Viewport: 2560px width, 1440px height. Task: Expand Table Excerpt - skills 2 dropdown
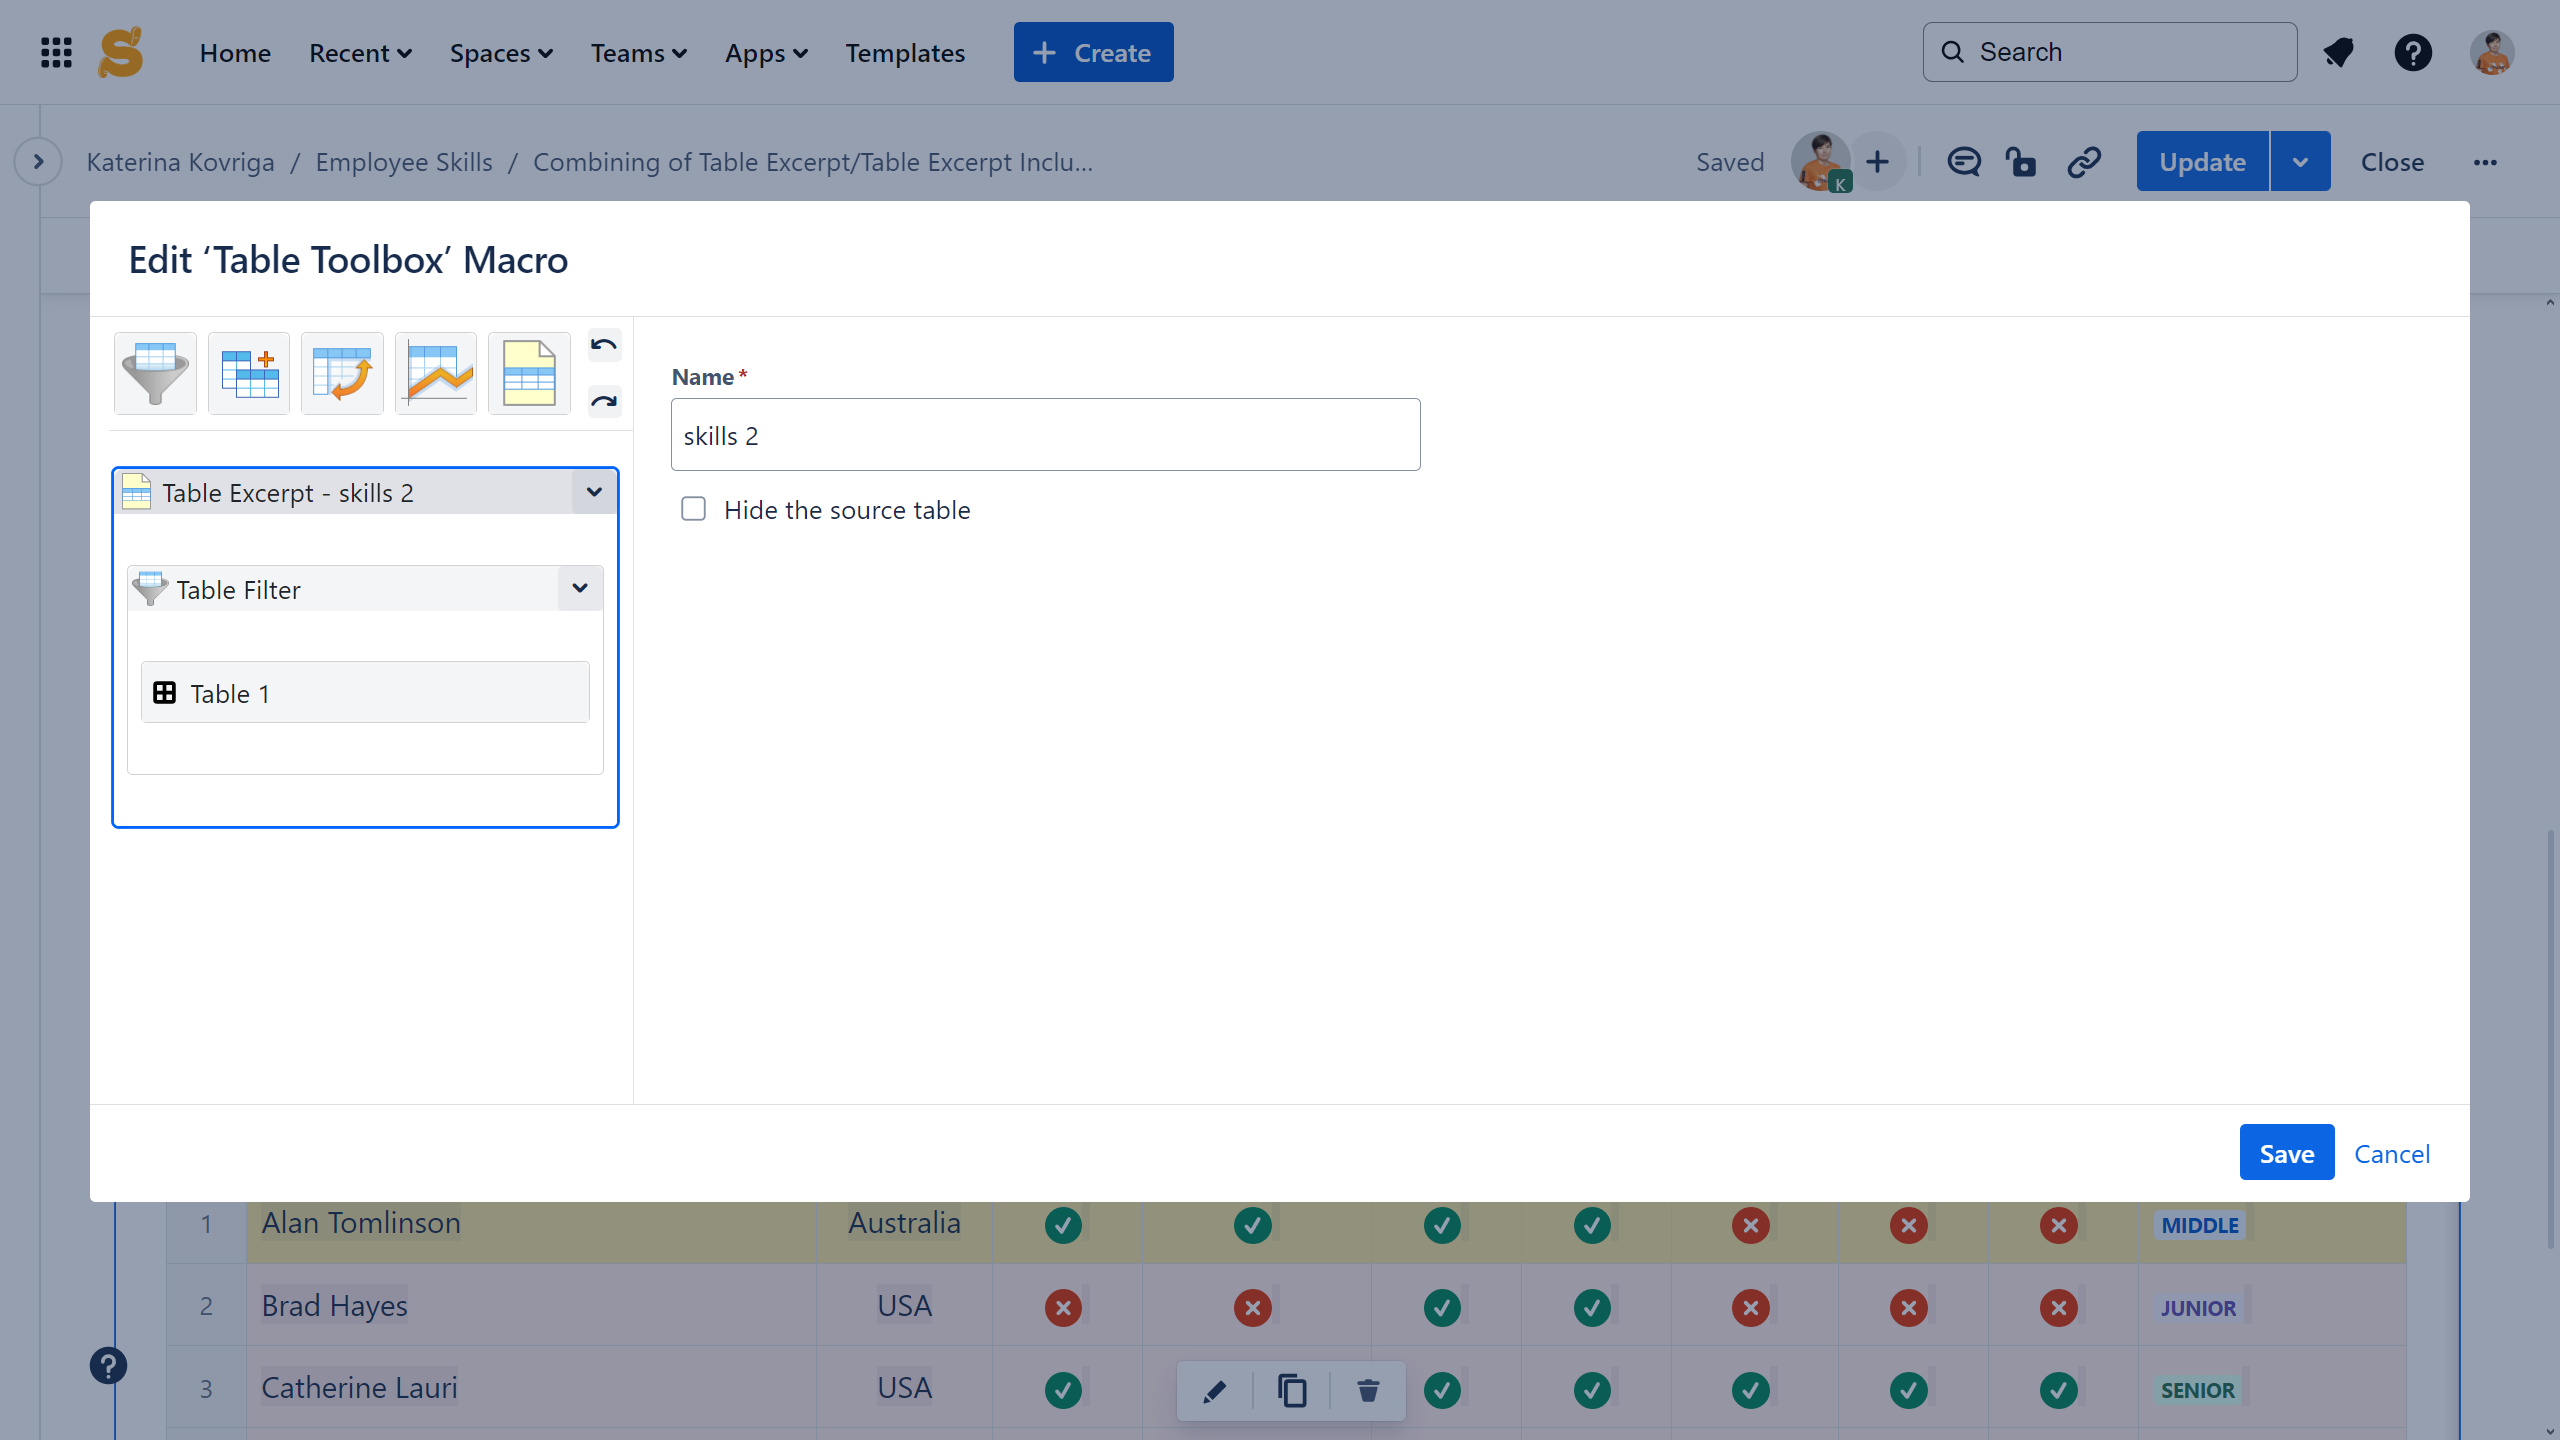(x=594, y=492)
